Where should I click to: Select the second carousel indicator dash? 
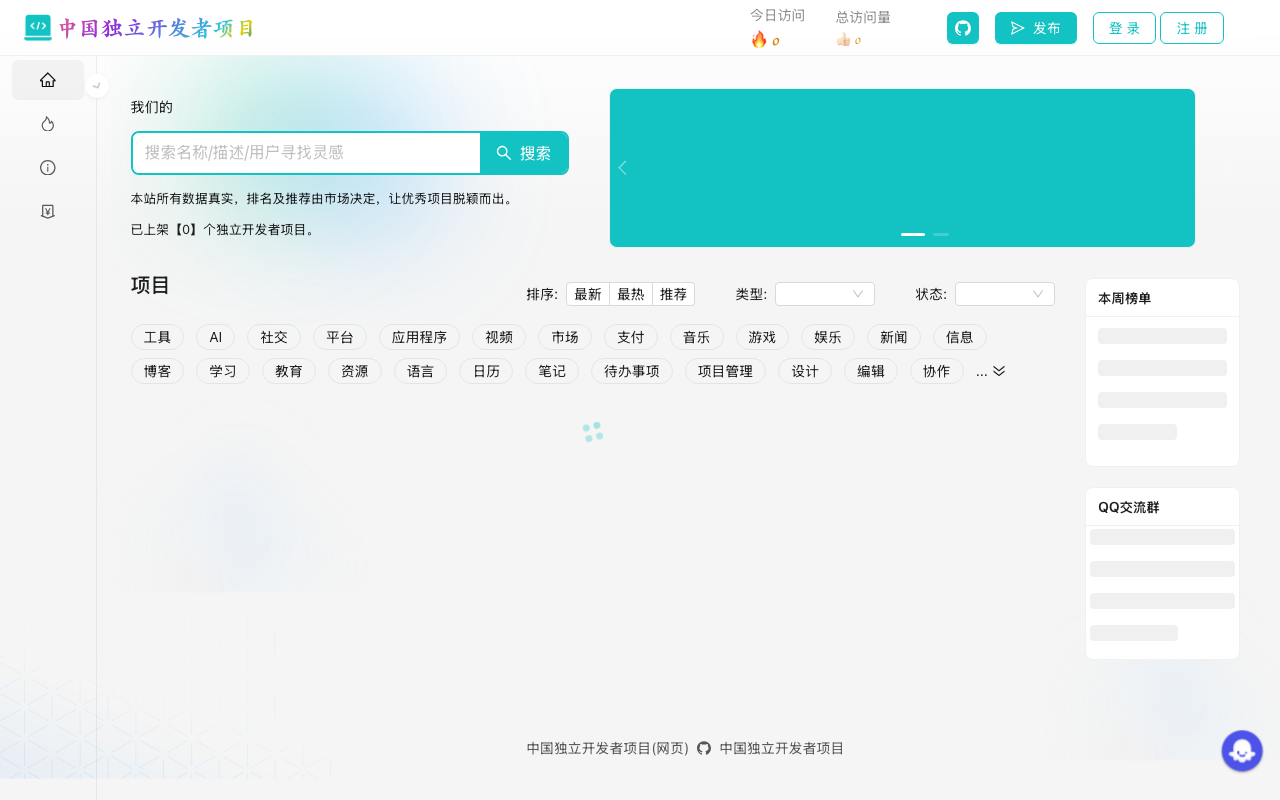click(941, 234)
